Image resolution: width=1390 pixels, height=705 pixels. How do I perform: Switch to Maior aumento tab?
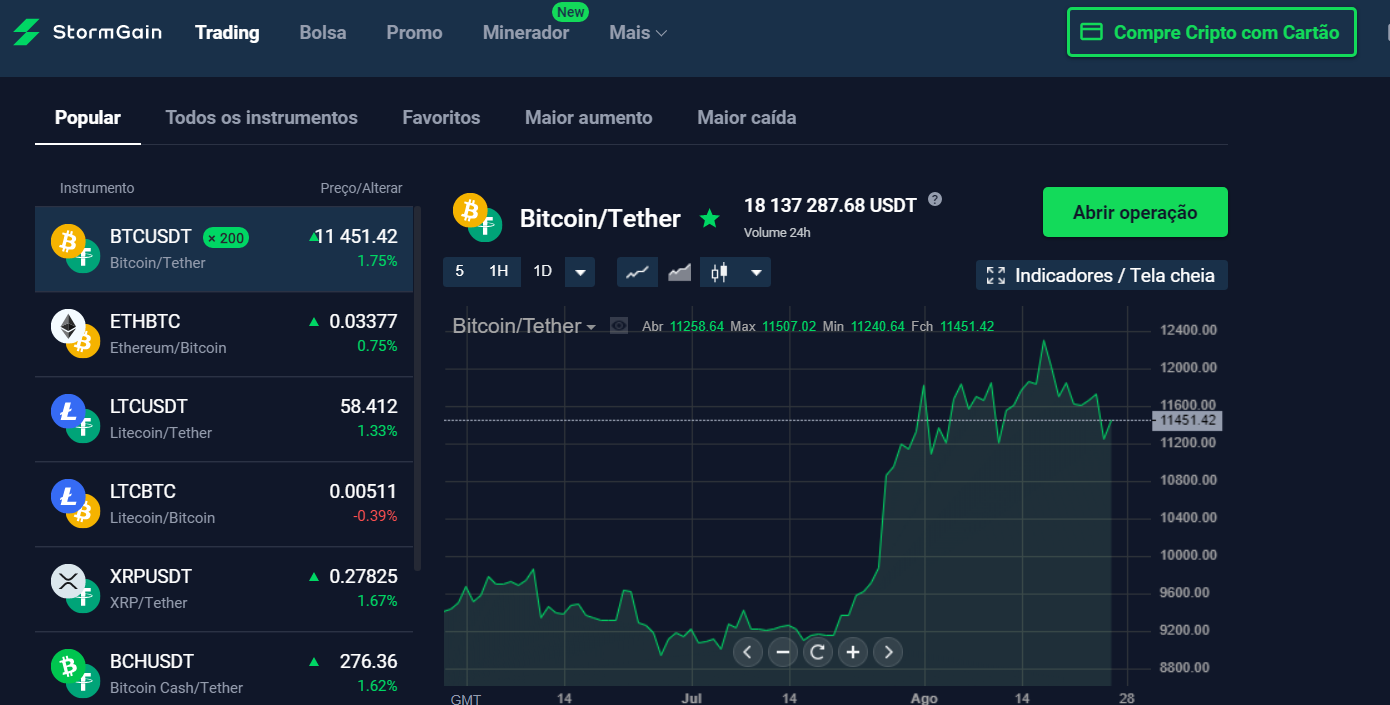click(x=589, y=118)
